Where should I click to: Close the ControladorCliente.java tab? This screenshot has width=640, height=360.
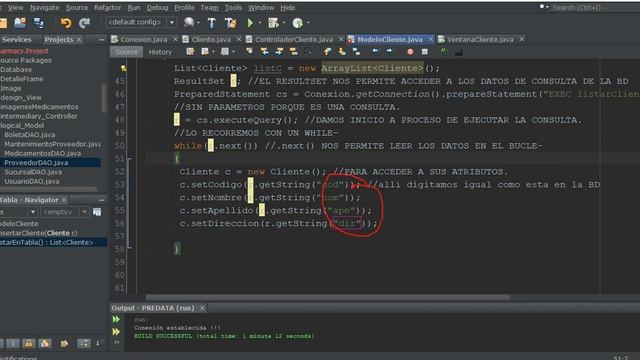pos(341,39)
